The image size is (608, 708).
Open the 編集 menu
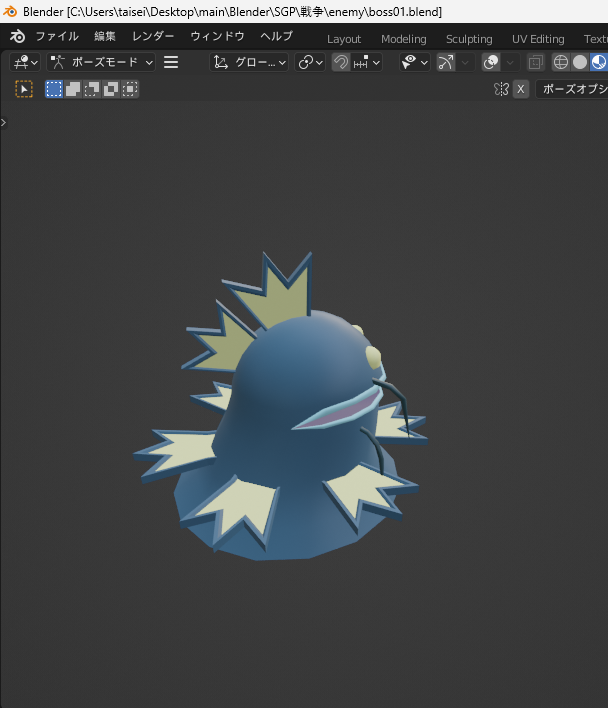[x=105, y=37]
